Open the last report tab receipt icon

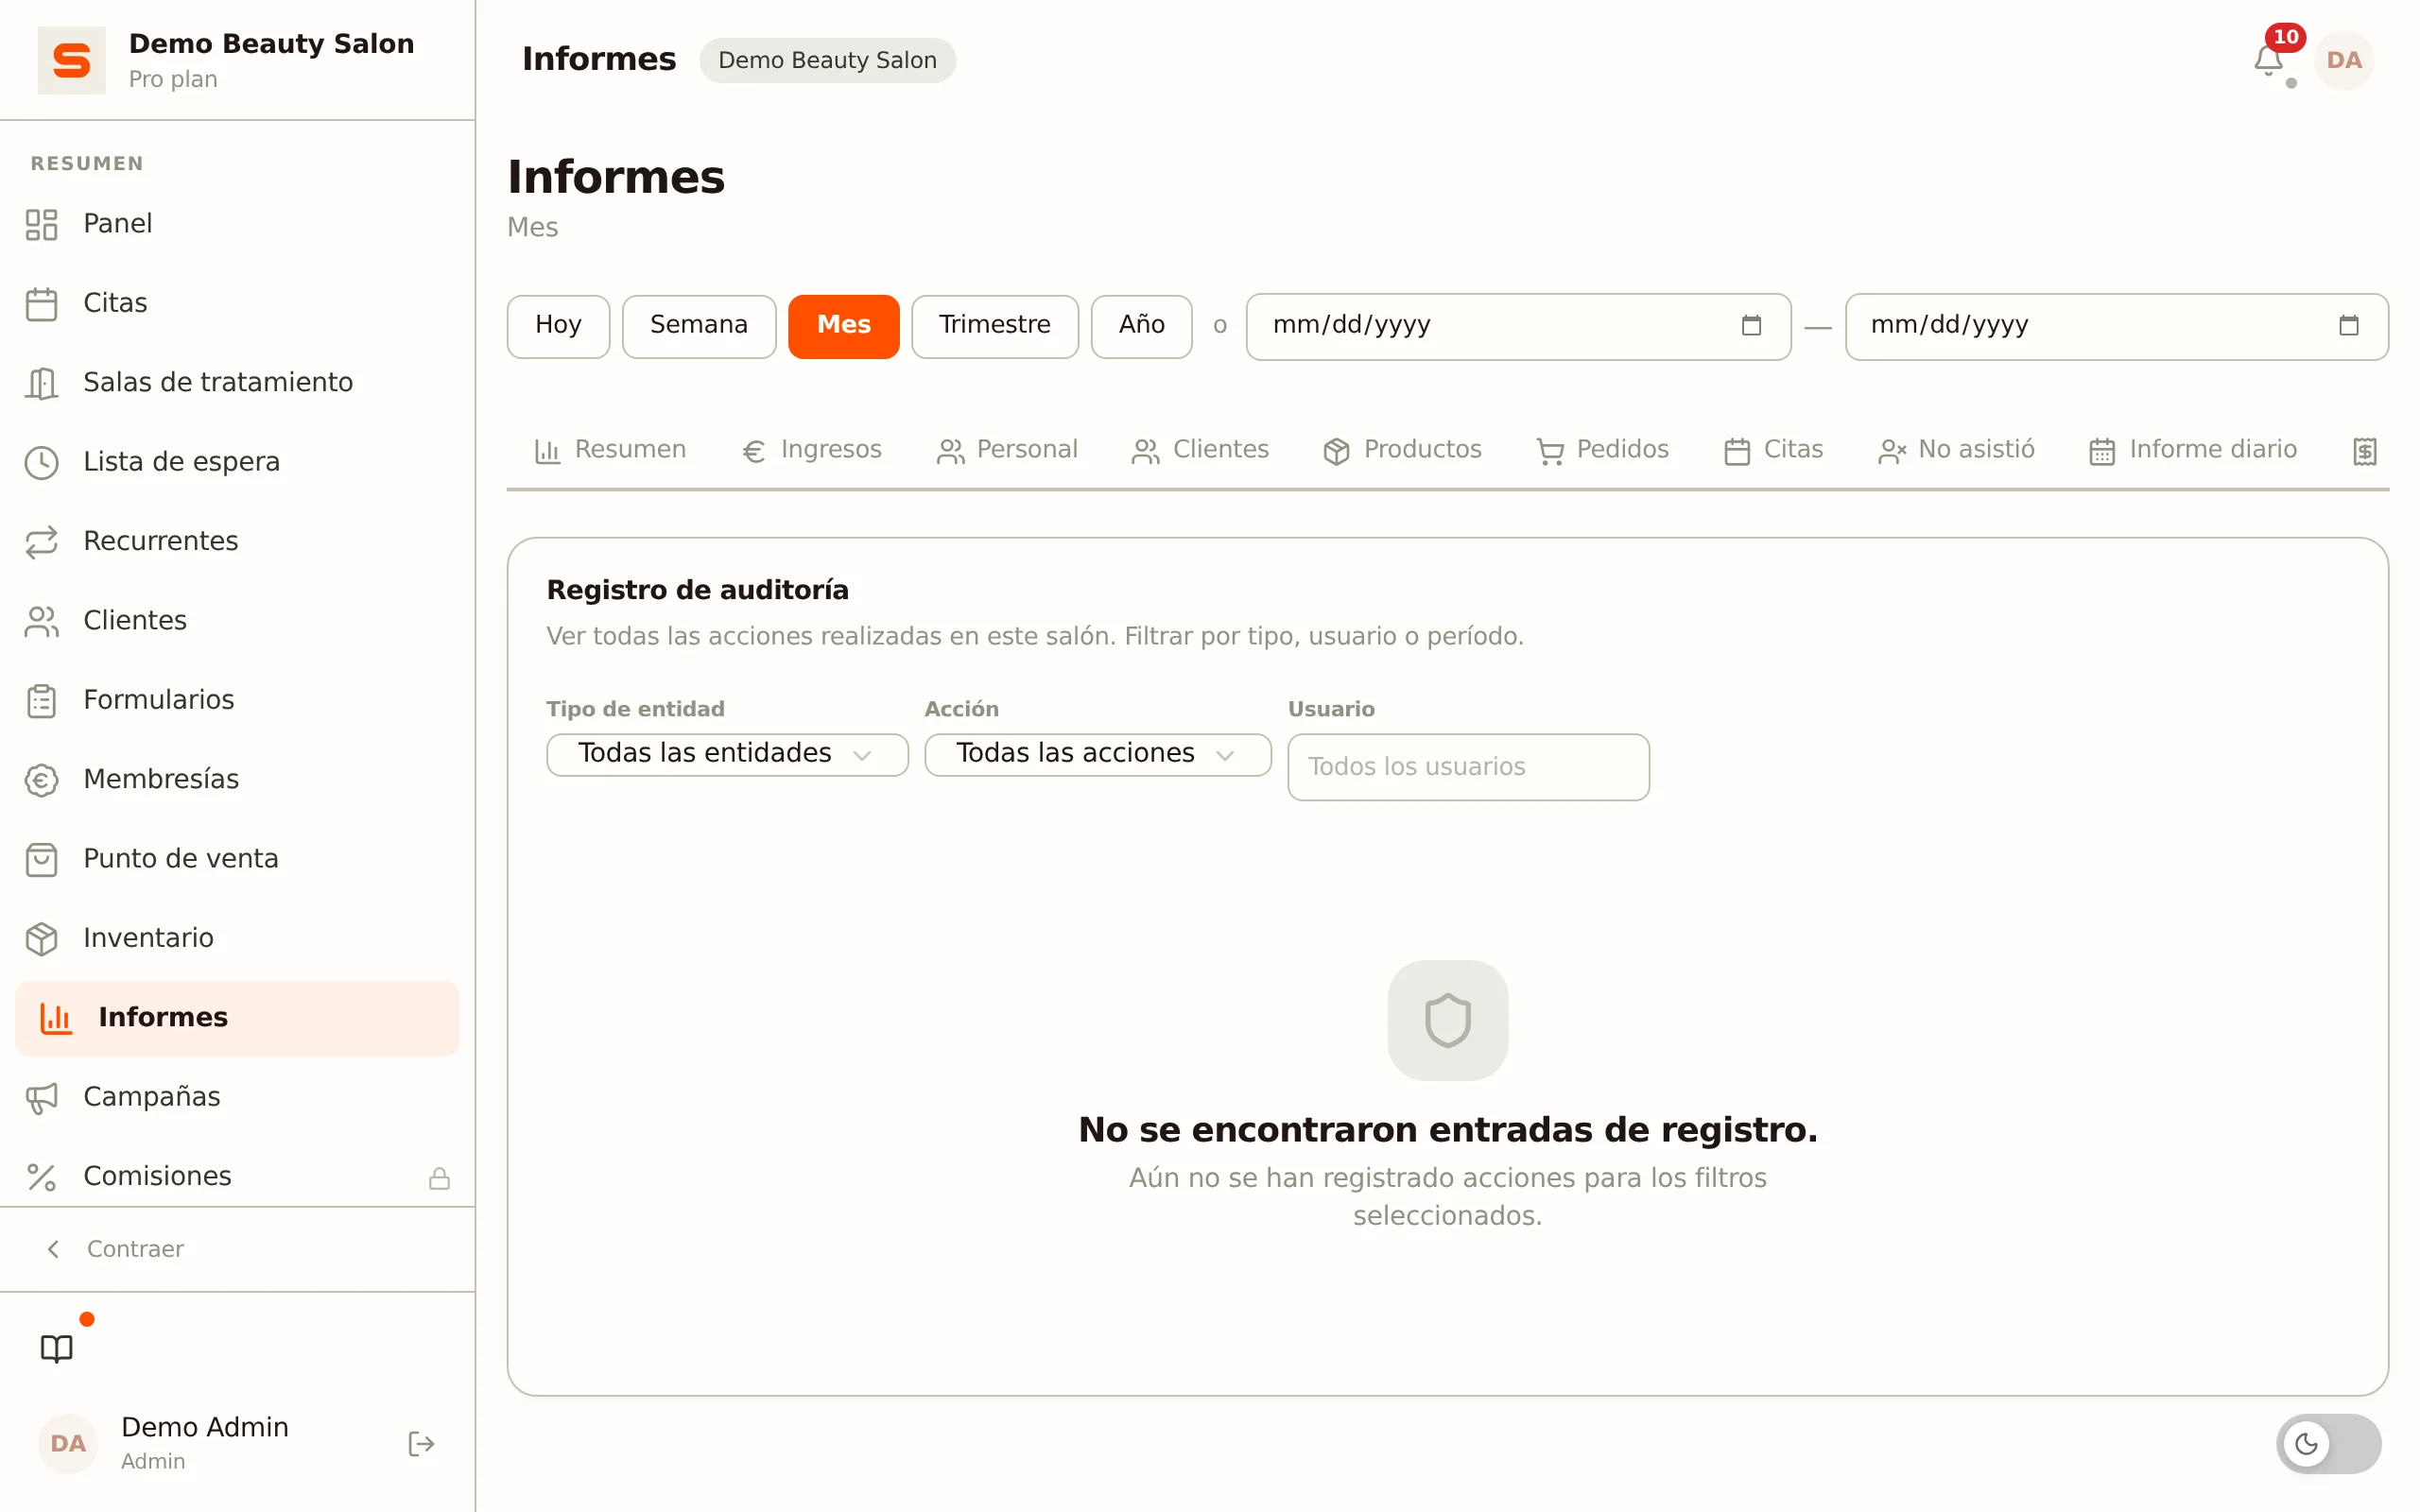click(2364, 451)
